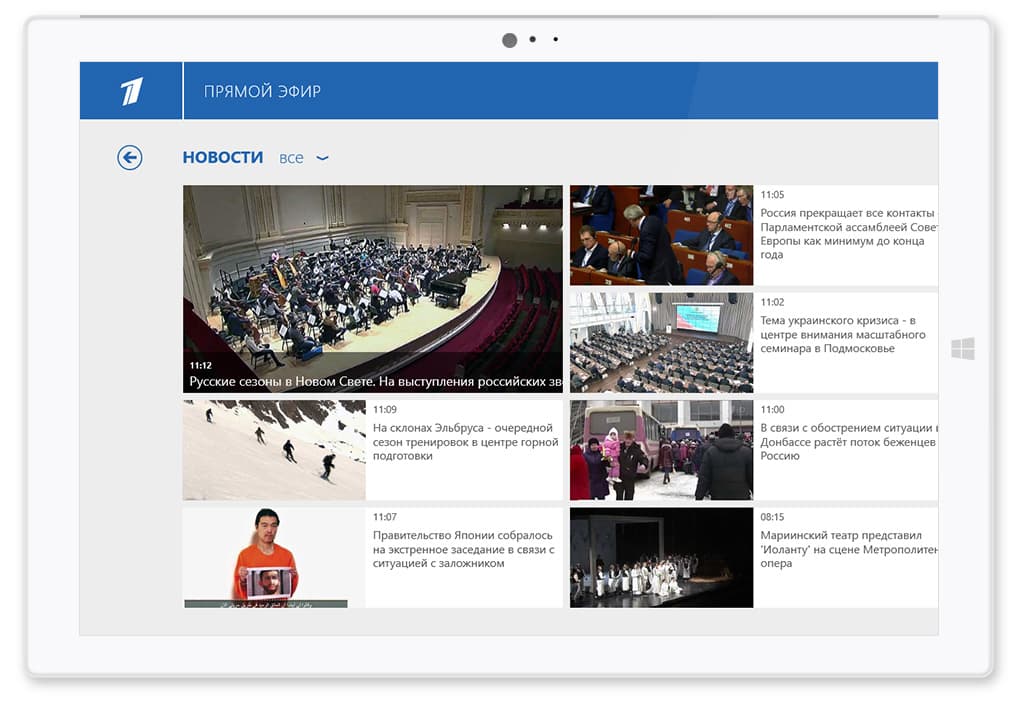Open the 'Тема украинского кризиса' headline

(843, 334)
